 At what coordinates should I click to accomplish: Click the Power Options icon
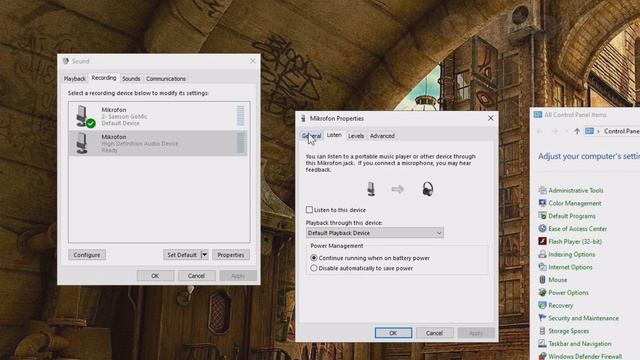point(542,292)
